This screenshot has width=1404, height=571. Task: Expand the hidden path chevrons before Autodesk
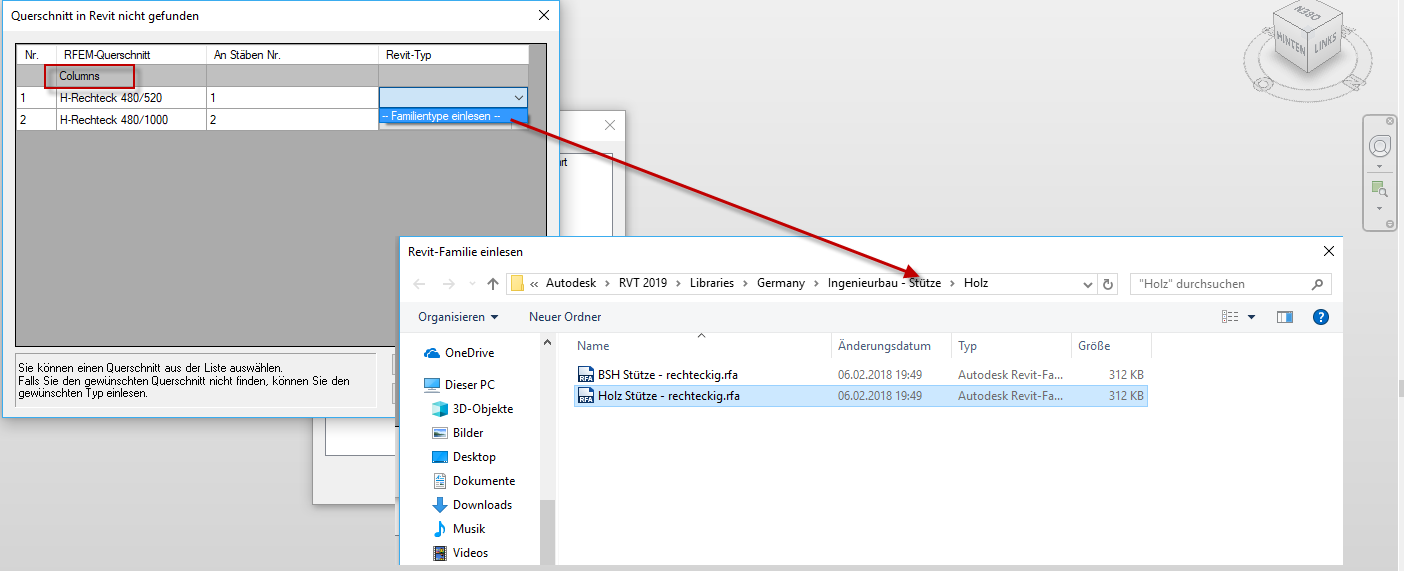[x=535, y=284]
